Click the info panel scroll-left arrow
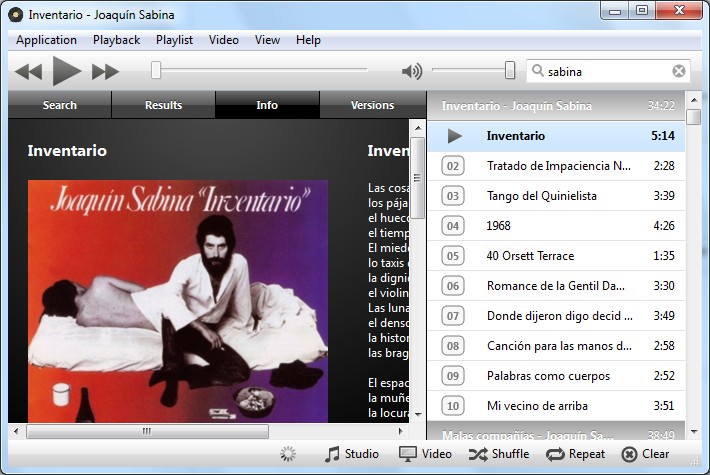This screenshot has height=475, width=710. coord(17,431)
